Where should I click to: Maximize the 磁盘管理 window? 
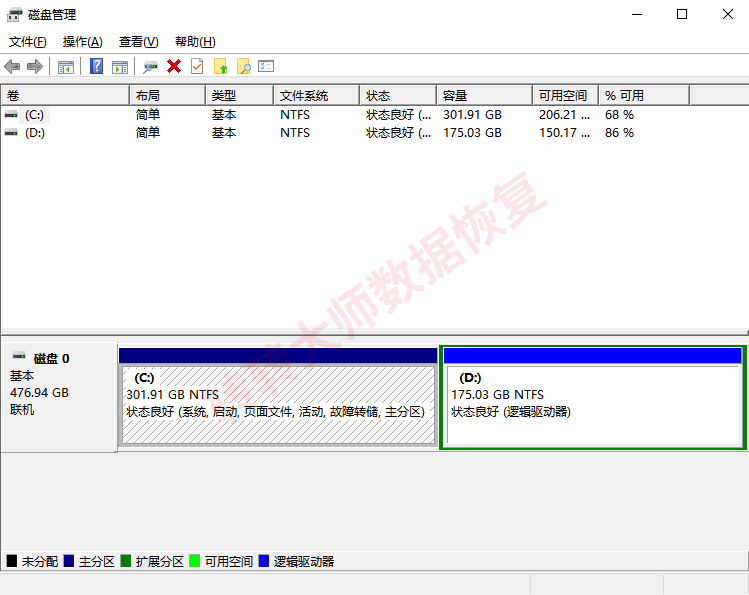click(682, 14)
